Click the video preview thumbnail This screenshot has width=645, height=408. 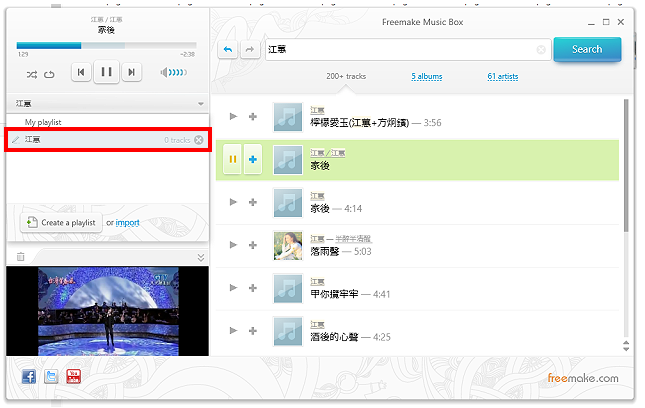coord(107,311)
